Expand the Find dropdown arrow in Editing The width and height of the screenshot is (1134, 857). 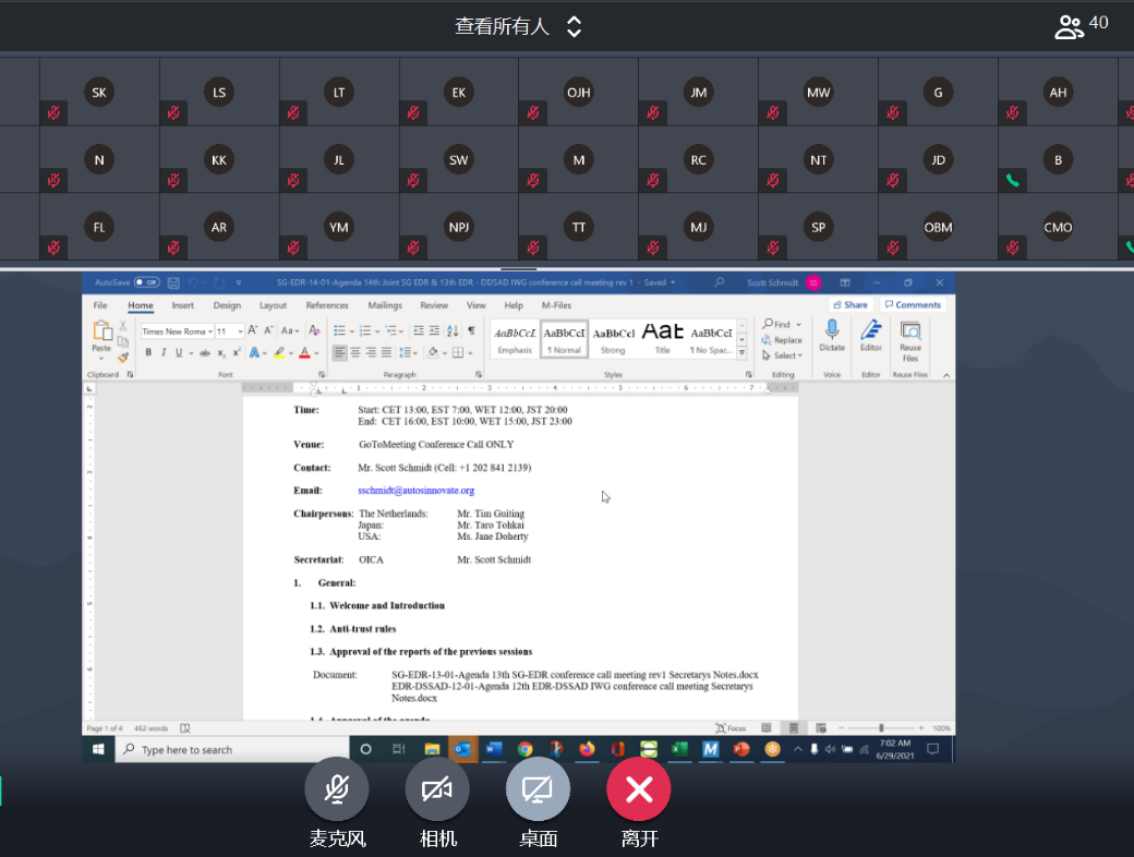[799, 325]
